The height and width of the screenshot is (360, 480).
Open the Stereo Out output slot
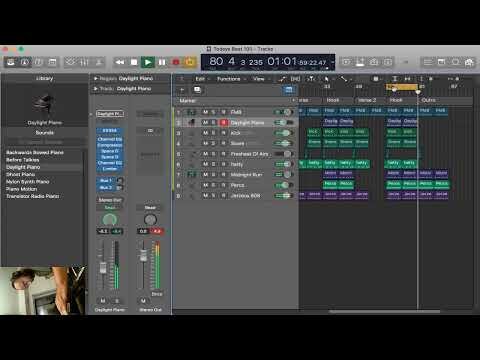[x=110, y=200]
